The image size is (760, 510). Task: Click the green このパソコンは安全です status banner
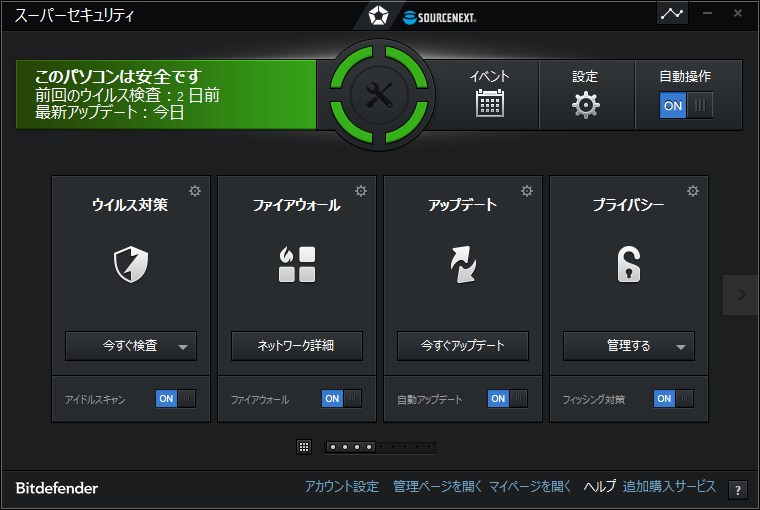click(x=166, y=95)
